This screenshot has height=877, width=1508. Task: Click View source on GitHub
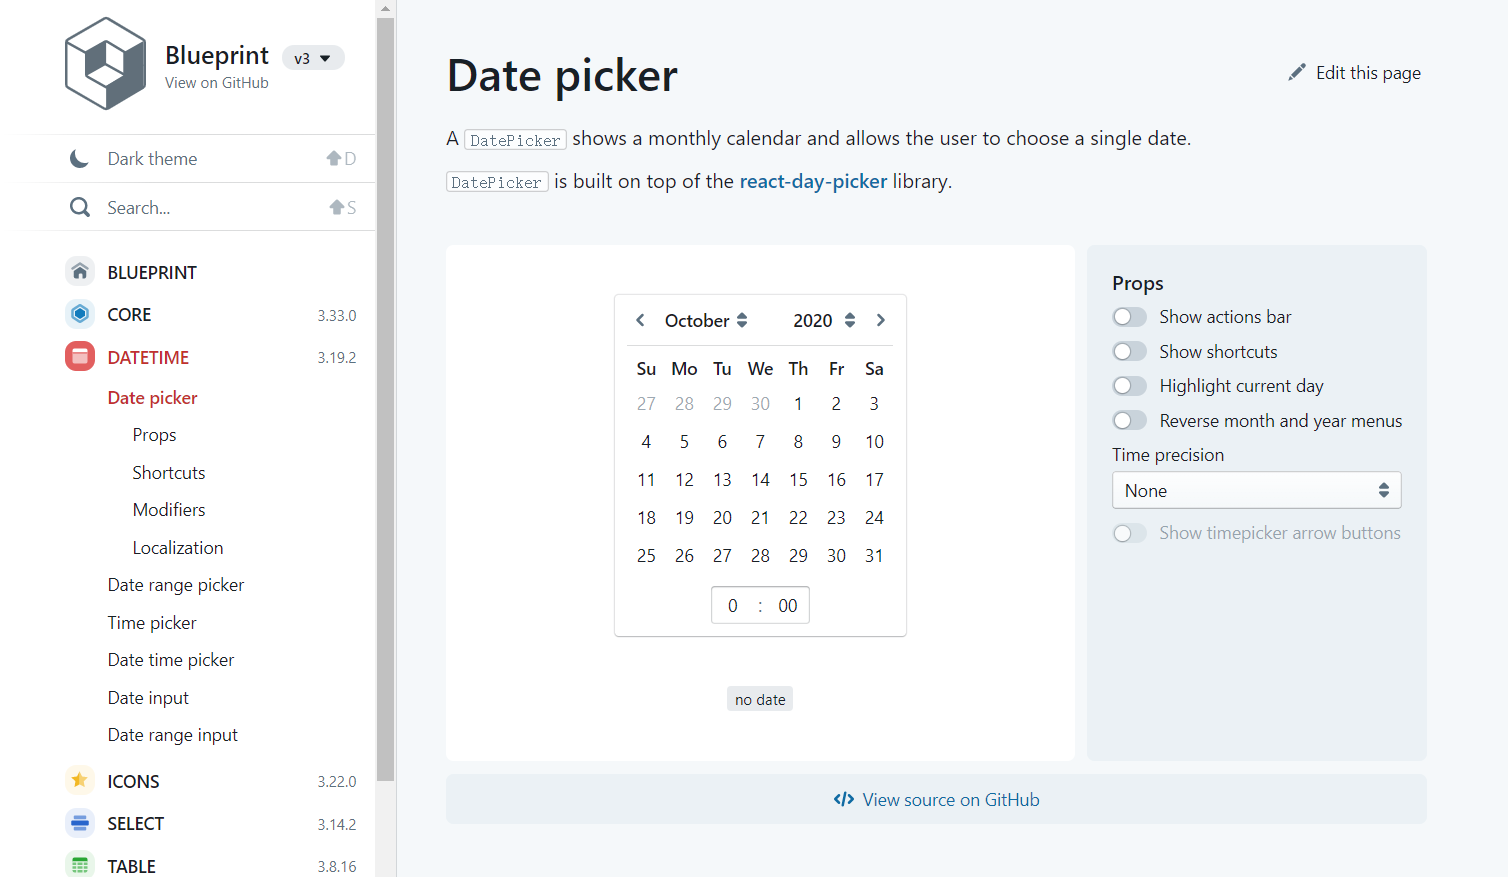pyautogui.click(x=936, y=800)
